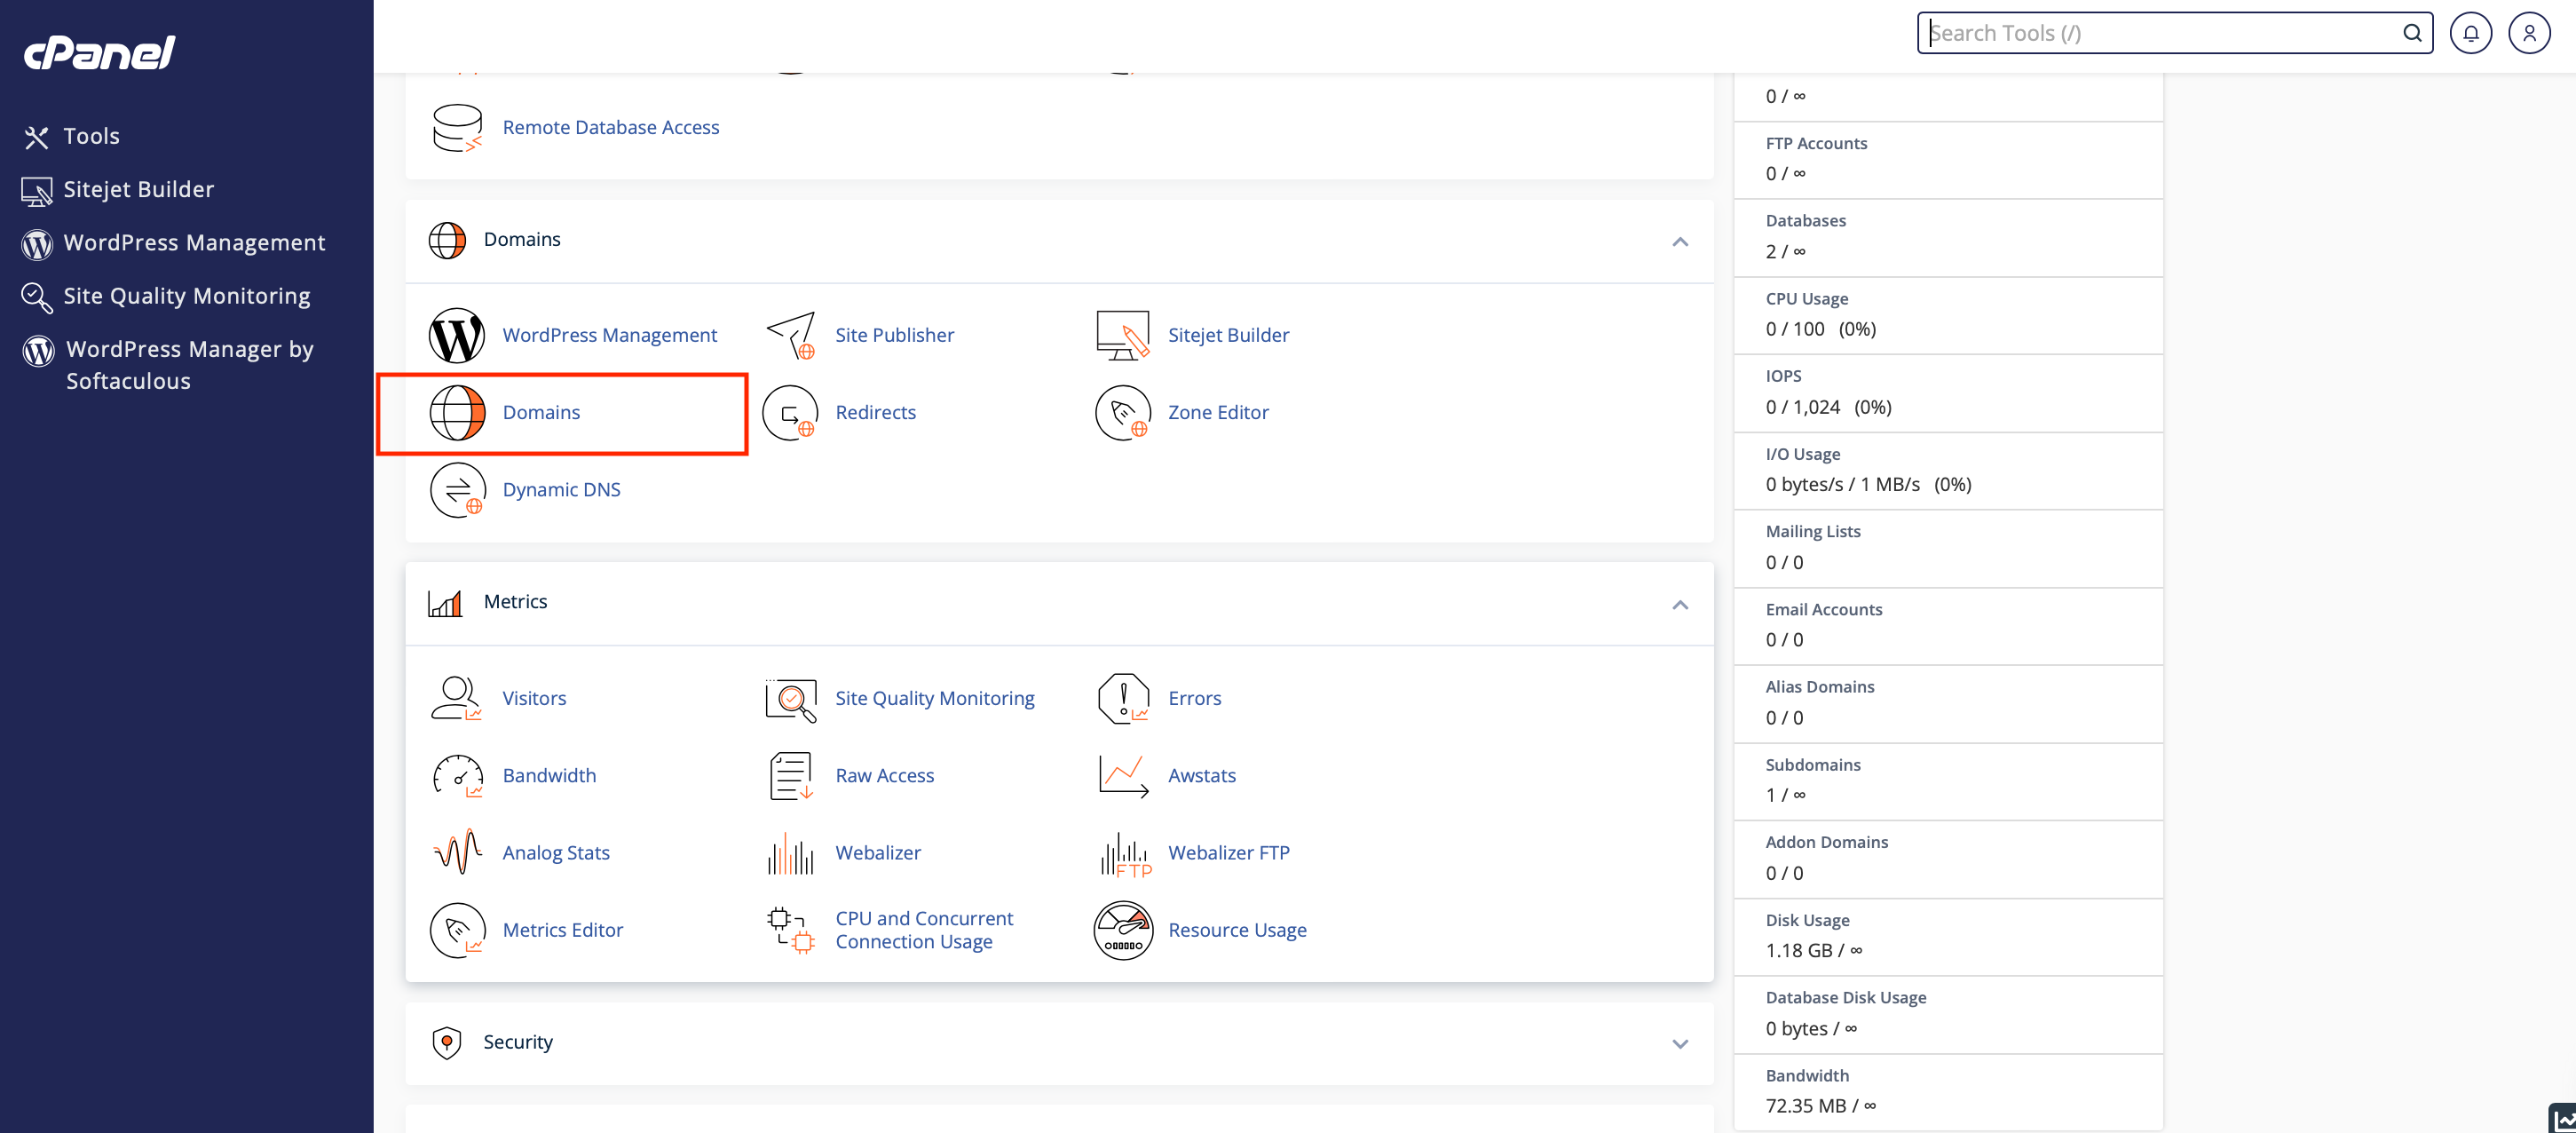
Task: Click the Dynamic DNS link
Action: pyautogui.click(x=561, y=490)
